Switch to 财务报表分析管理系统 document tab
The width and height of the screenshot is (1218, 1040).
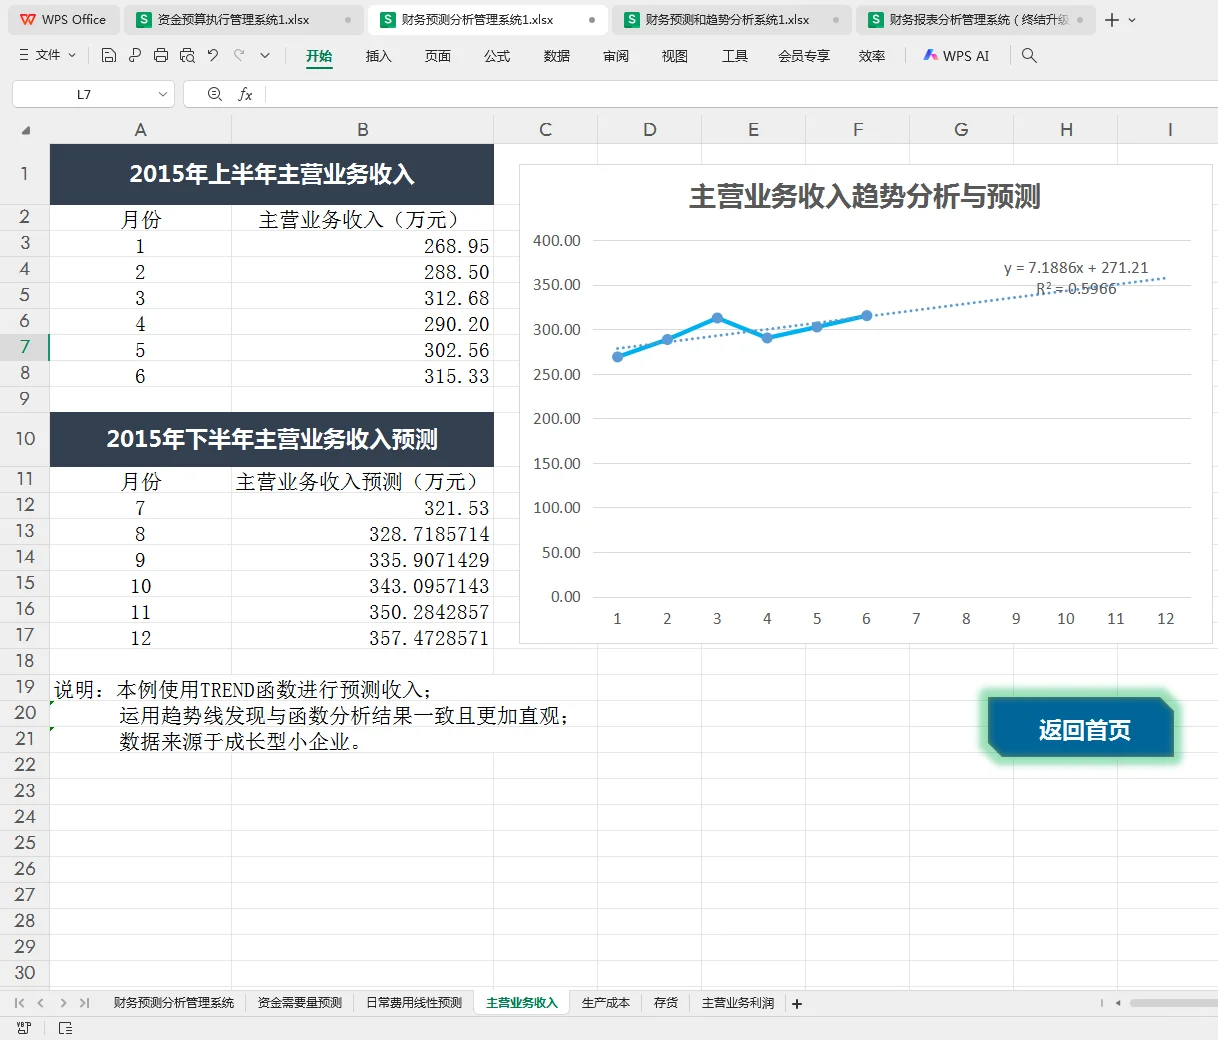[975, 20]
